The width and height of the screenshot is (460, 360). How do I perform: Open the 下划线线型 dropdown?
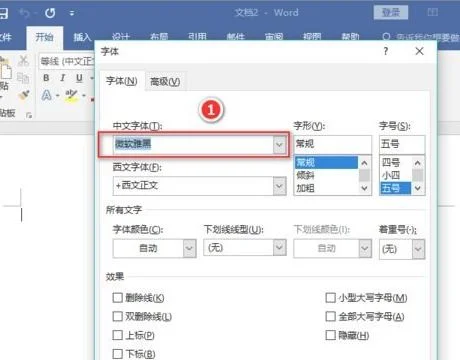279,248
